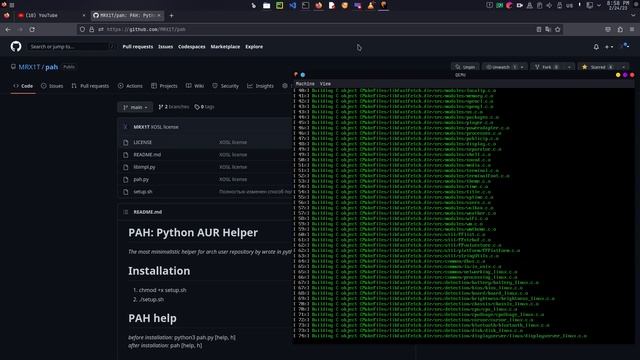Viewport: 640px width, 360px height.
Task: Open the README.md file in file list
Action: [147, 155]
